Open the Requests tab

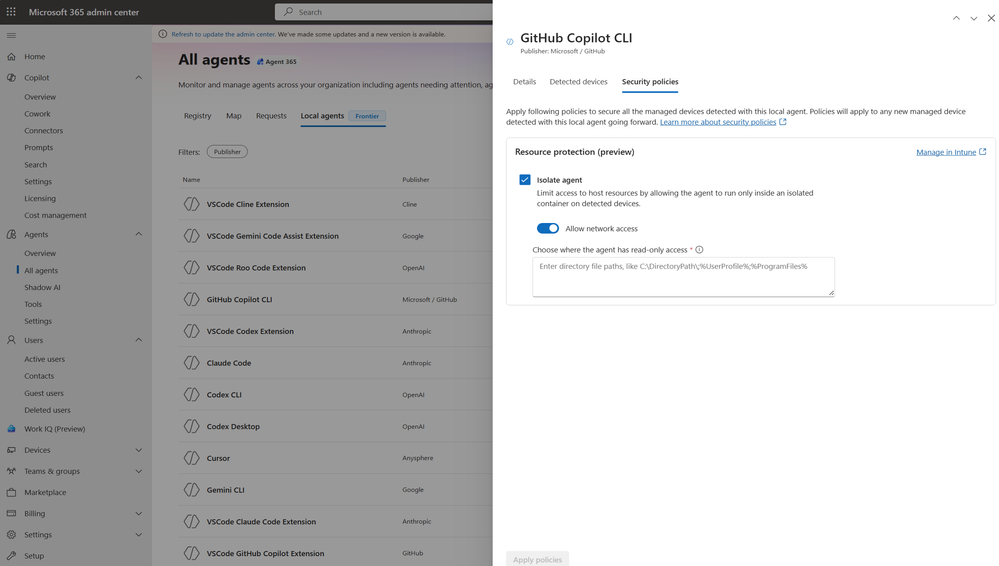(x=271, y=116)
